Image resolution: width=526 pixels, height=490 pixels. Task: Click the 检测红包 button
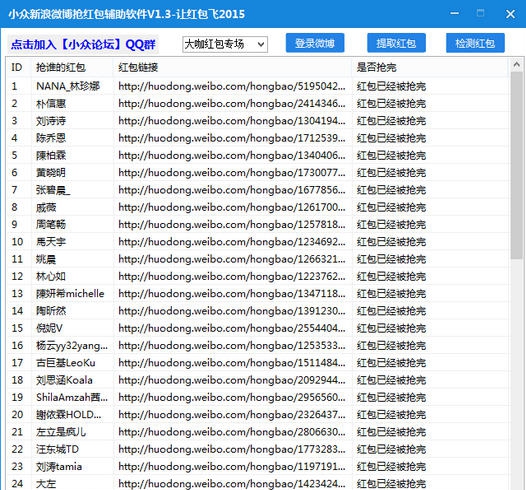point(475,43)
